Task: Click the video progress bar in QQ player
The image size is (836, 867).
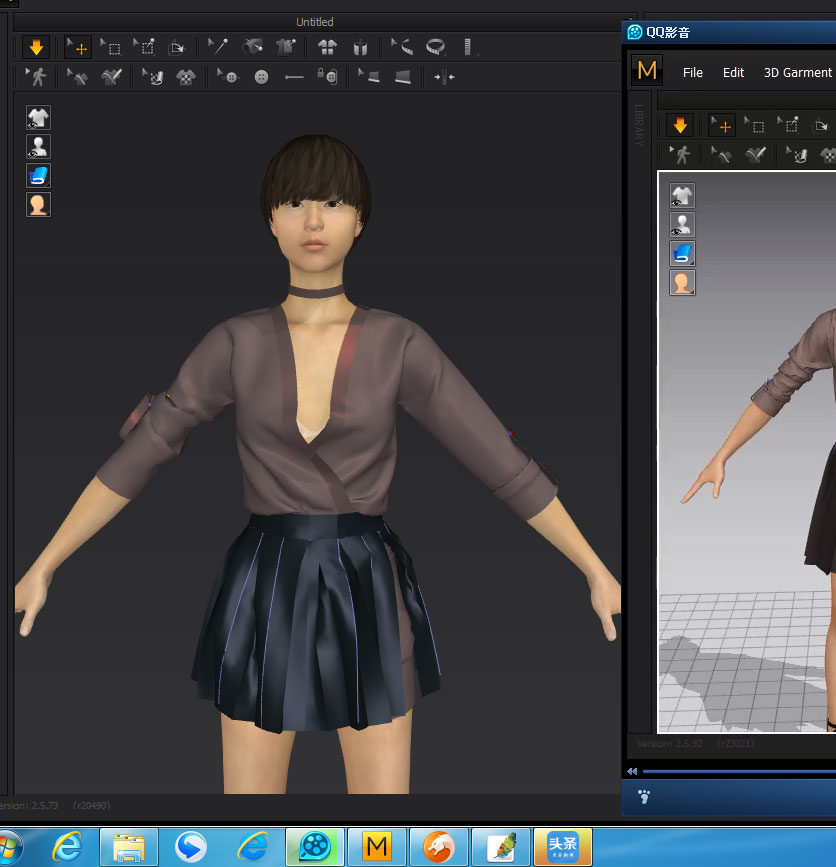Action: [738, 771]
